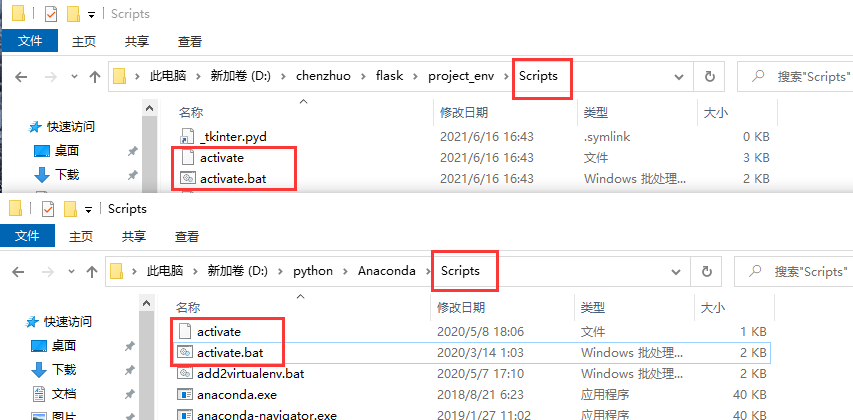This screenshot has height=420, width=853.
Task: Switch to 主页 tab in upper project_env window
Action: point(84,41)
